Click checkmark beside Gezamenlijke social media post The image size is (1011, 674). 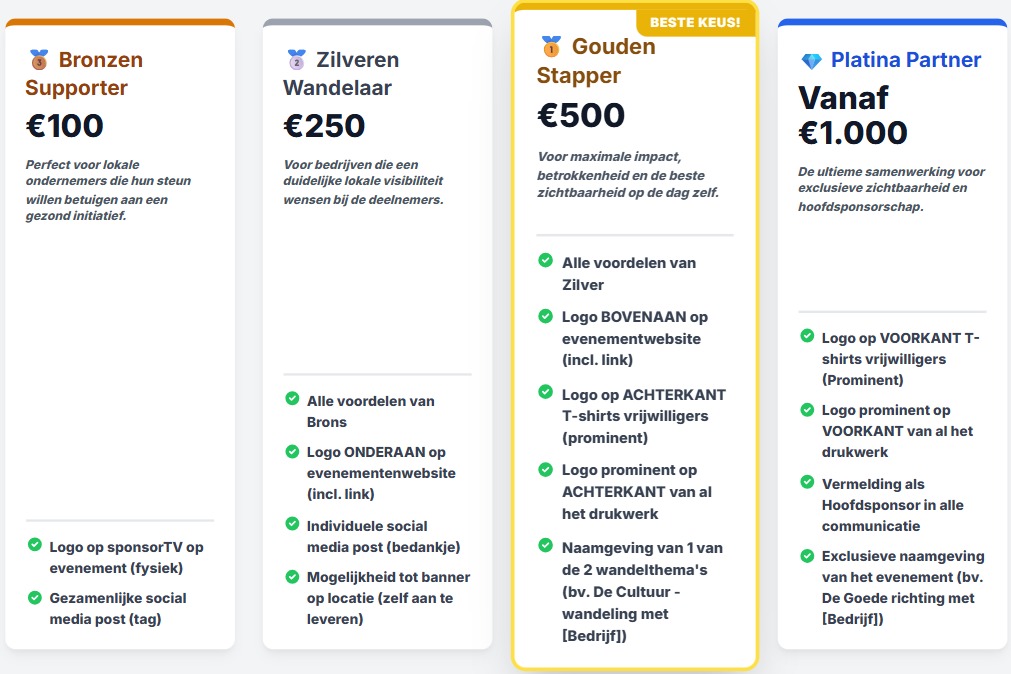(x=35, y=597)
